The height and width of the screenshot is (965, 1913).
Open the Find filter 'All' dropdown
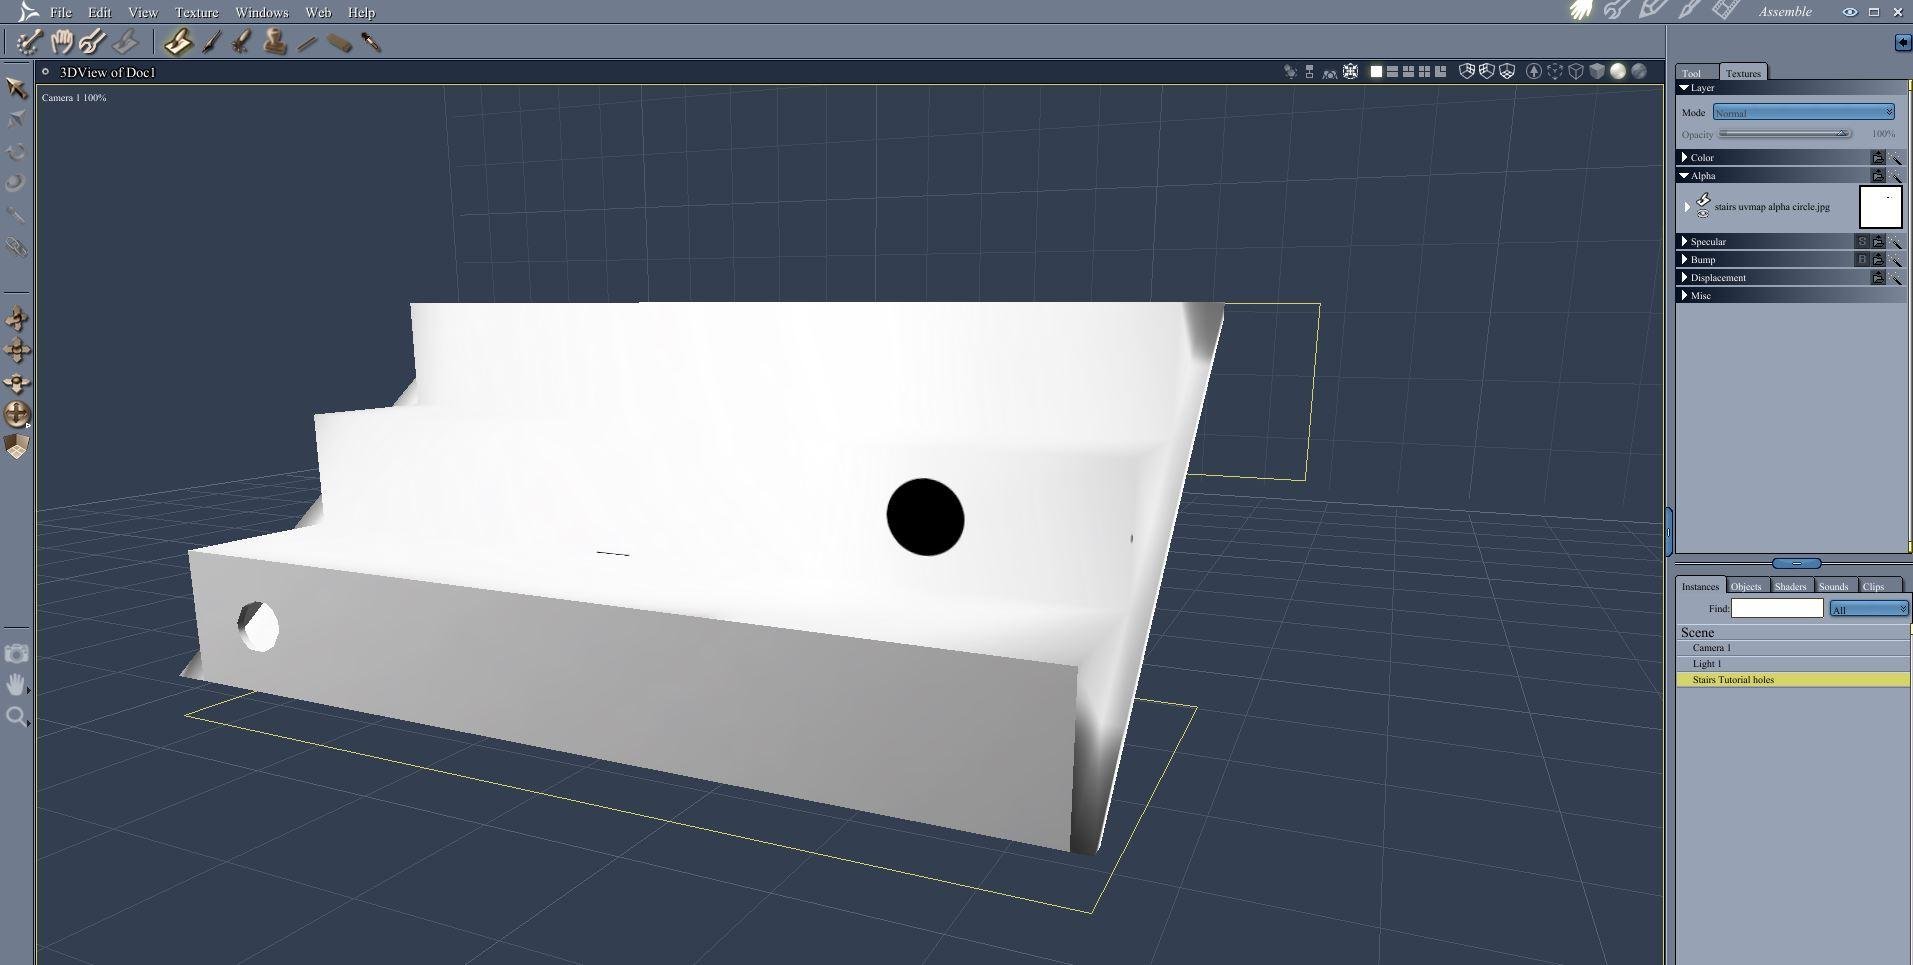tap(1869, 609)
